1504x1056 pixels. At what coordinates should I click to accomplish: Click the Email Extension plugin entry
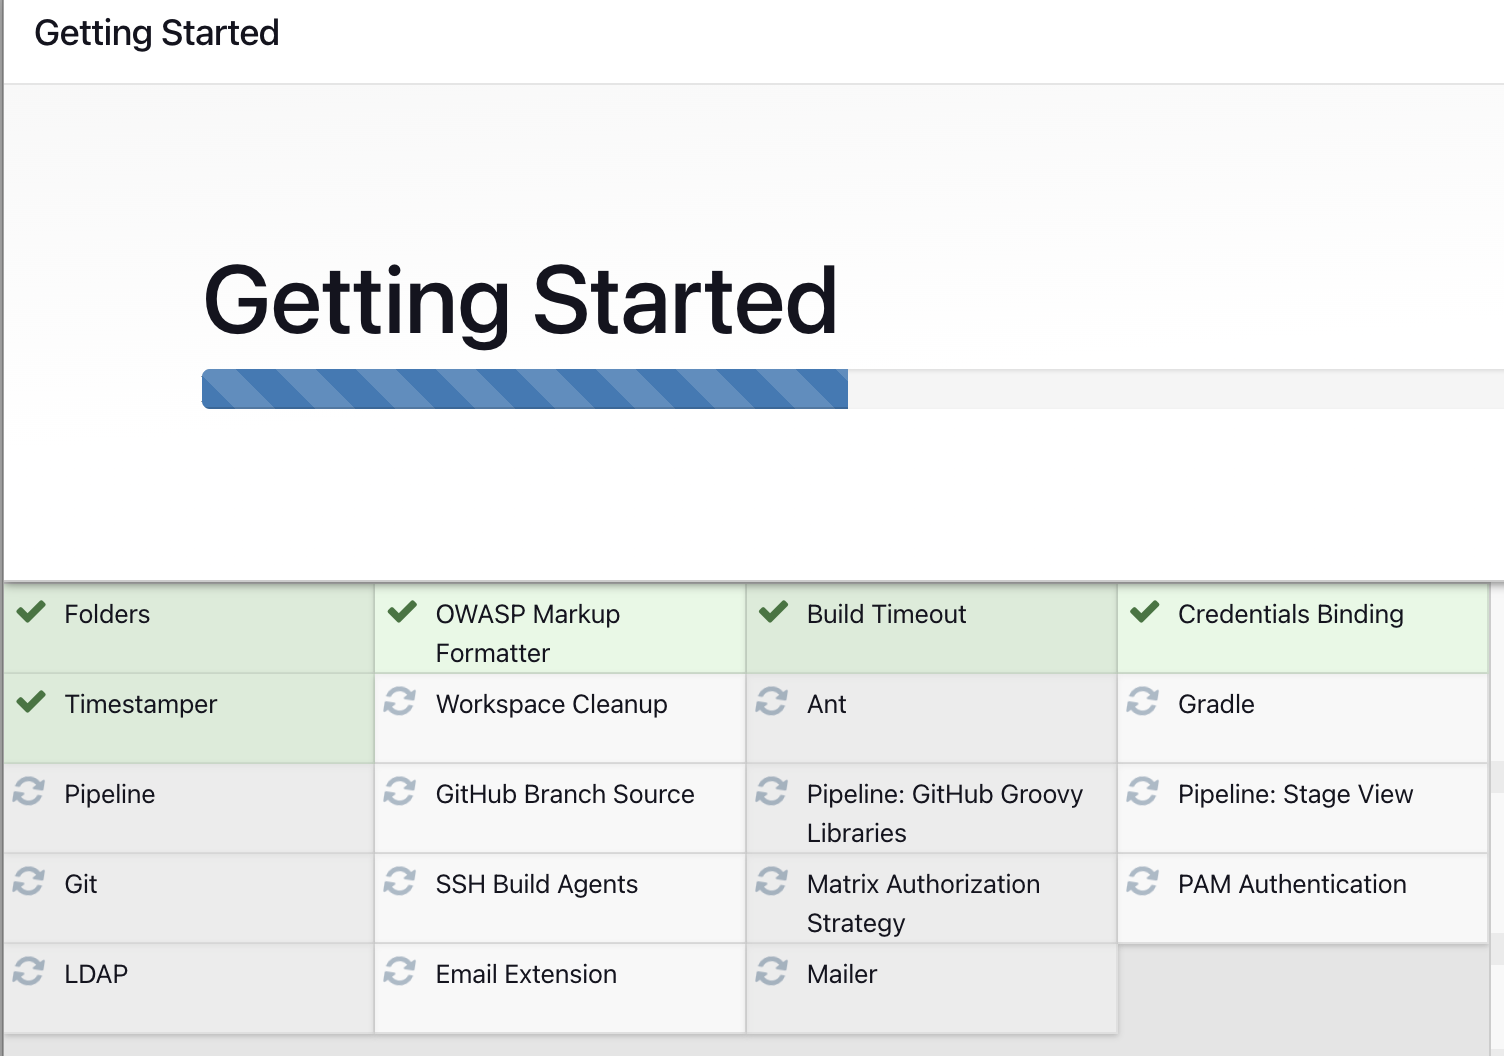point(526,974)
